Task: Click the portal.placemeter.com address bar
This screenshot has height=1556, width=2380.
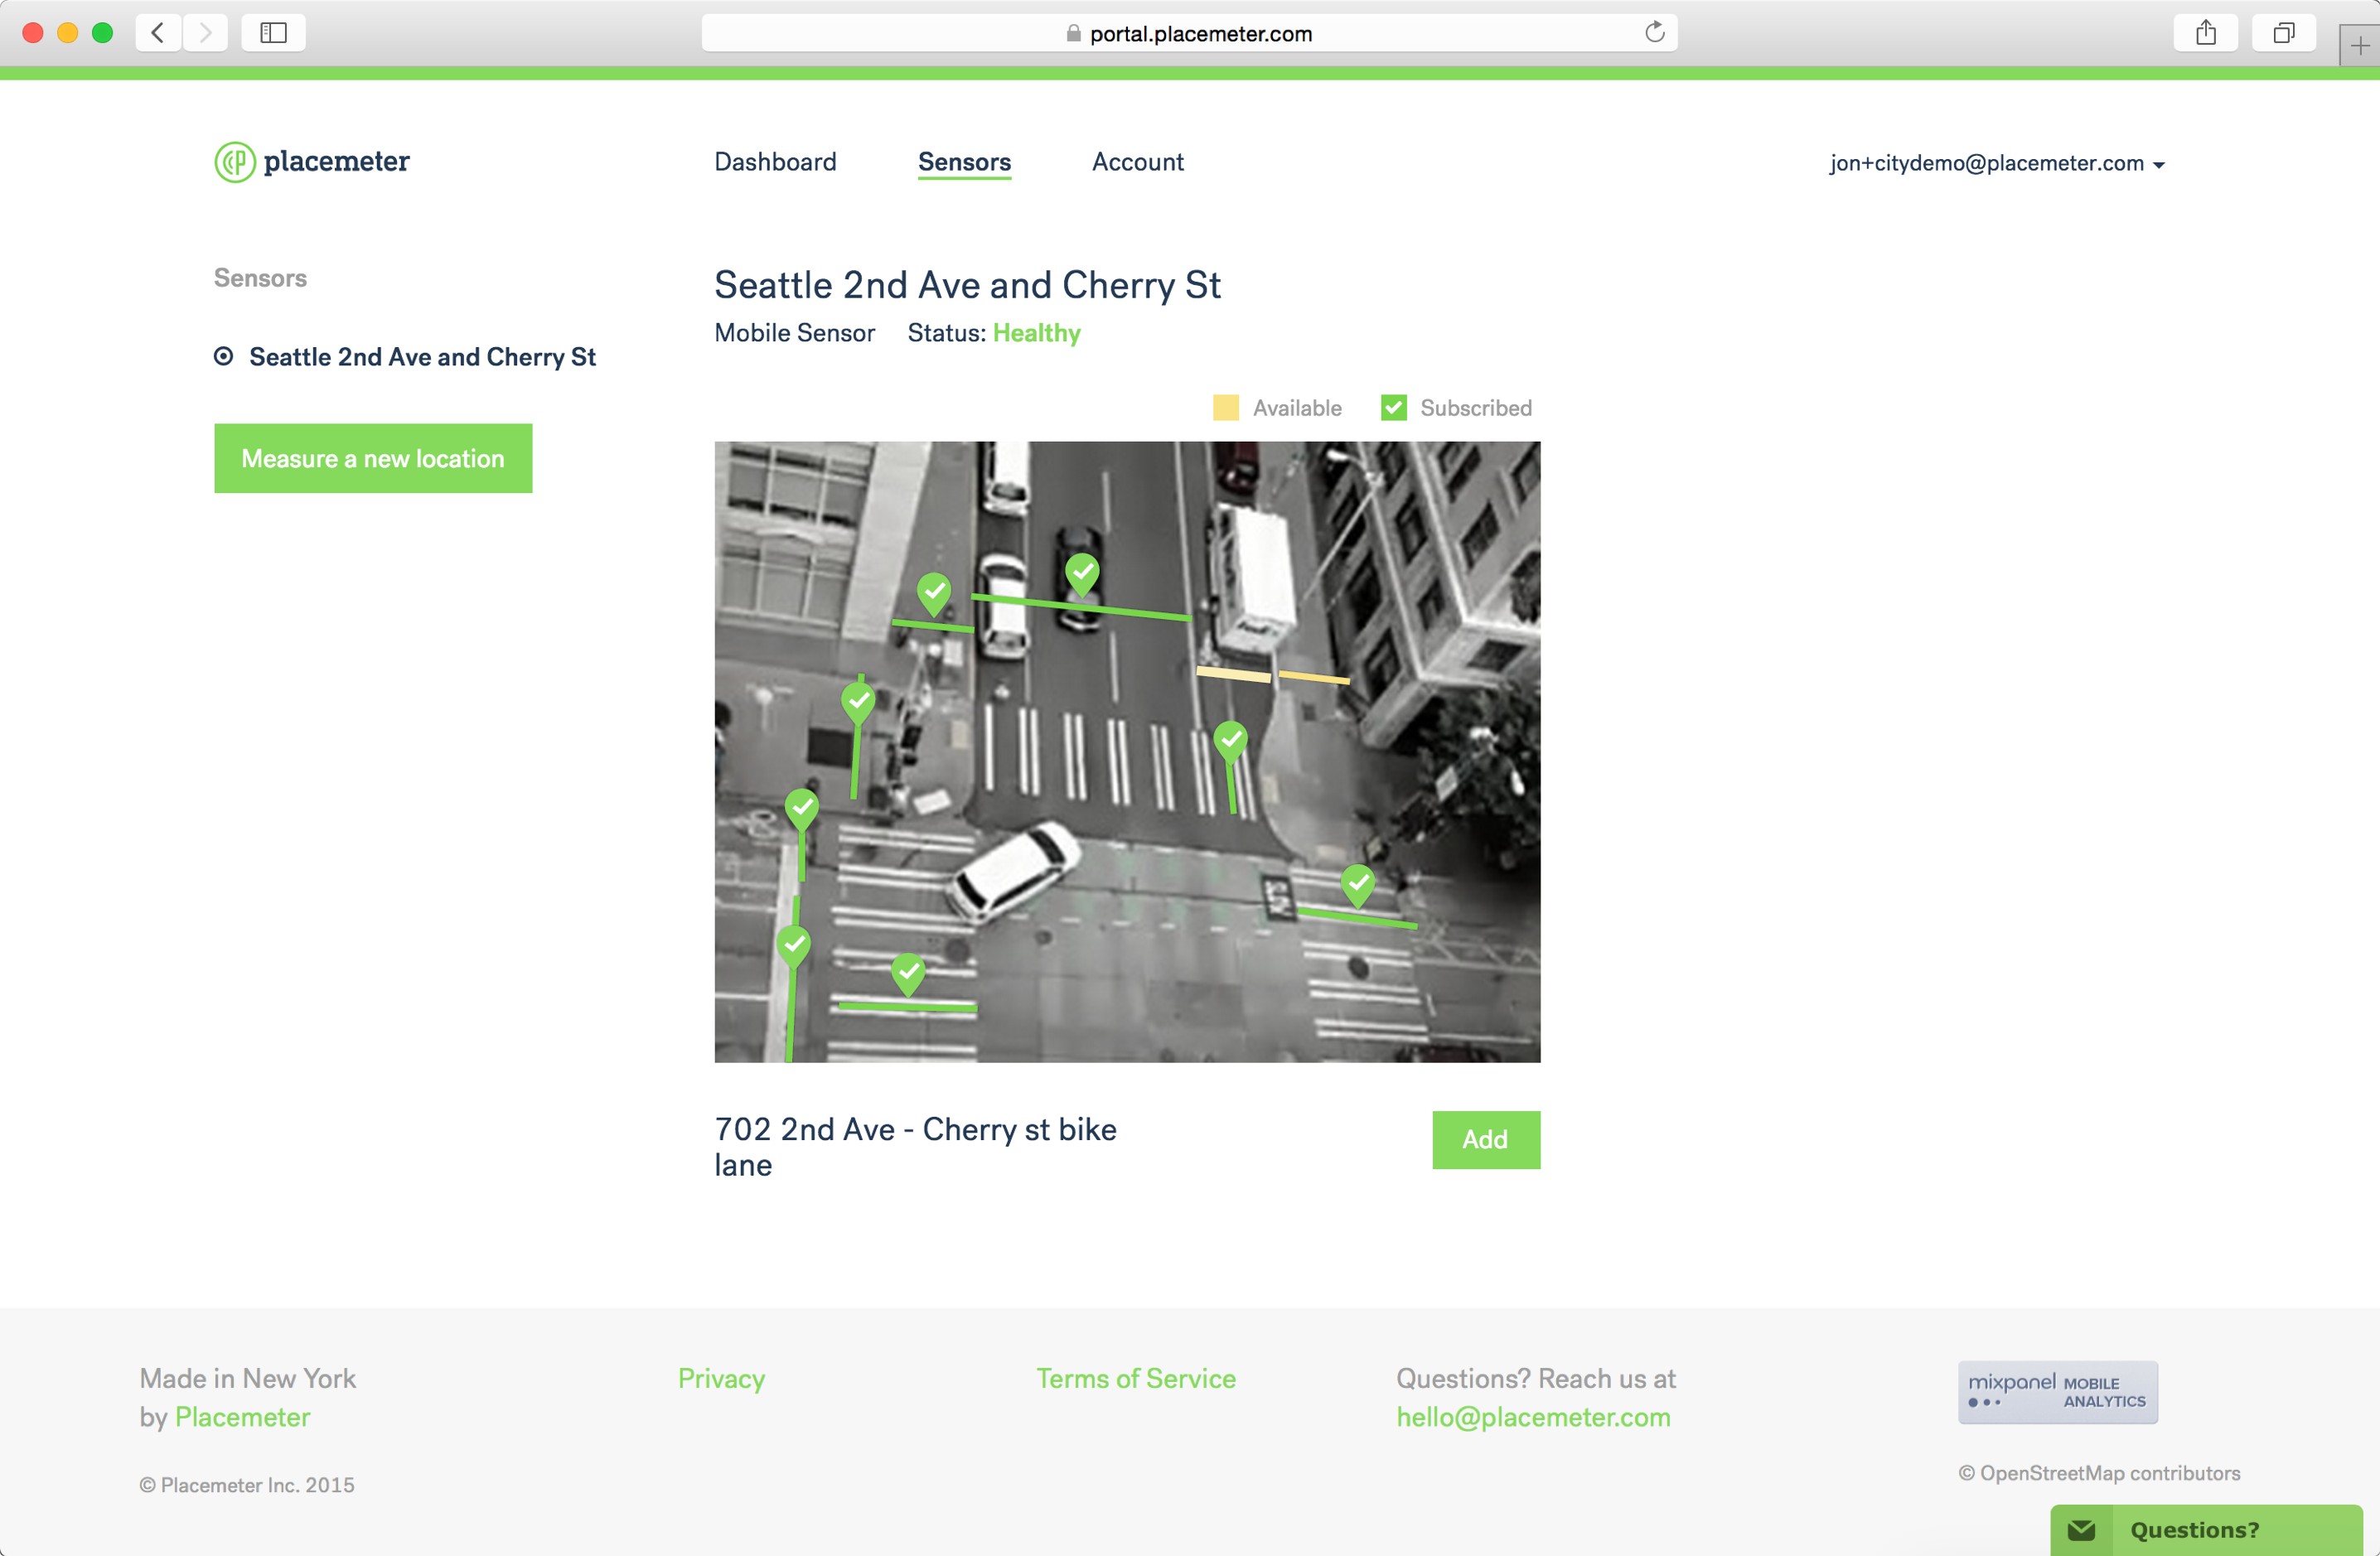Action: coord(1200,33)
